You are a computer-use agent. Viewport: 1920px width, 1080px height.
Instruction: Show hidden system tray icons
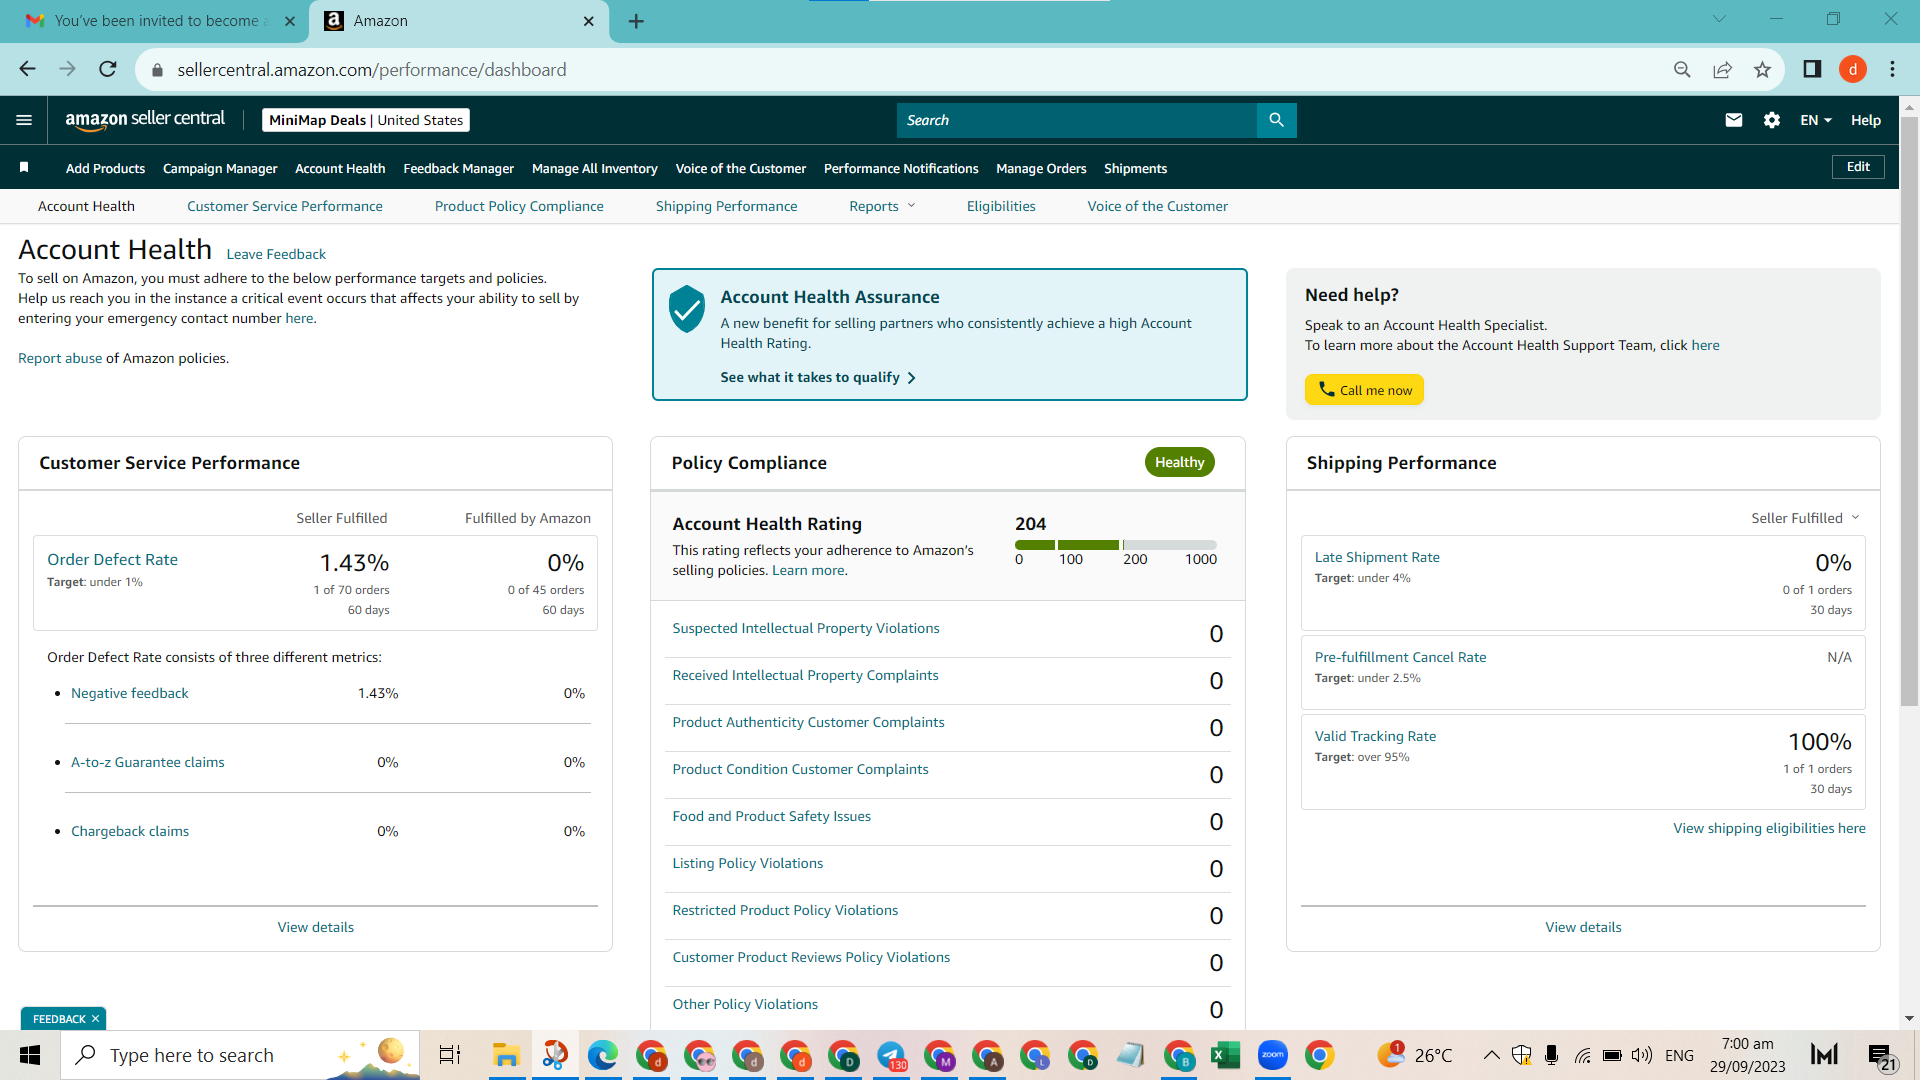[1491, 1055]
